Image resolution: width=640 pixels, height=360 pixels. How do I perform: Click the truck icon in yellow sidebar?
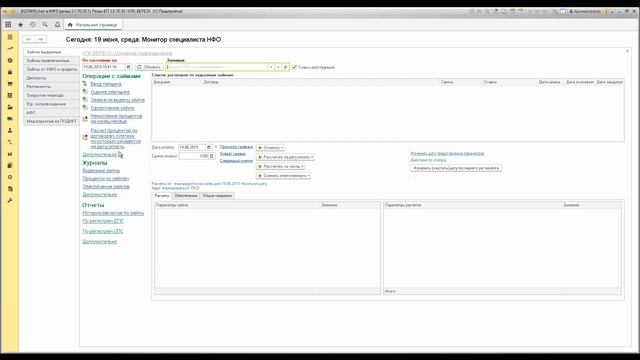pyautogui.click(x=10, y=119)
